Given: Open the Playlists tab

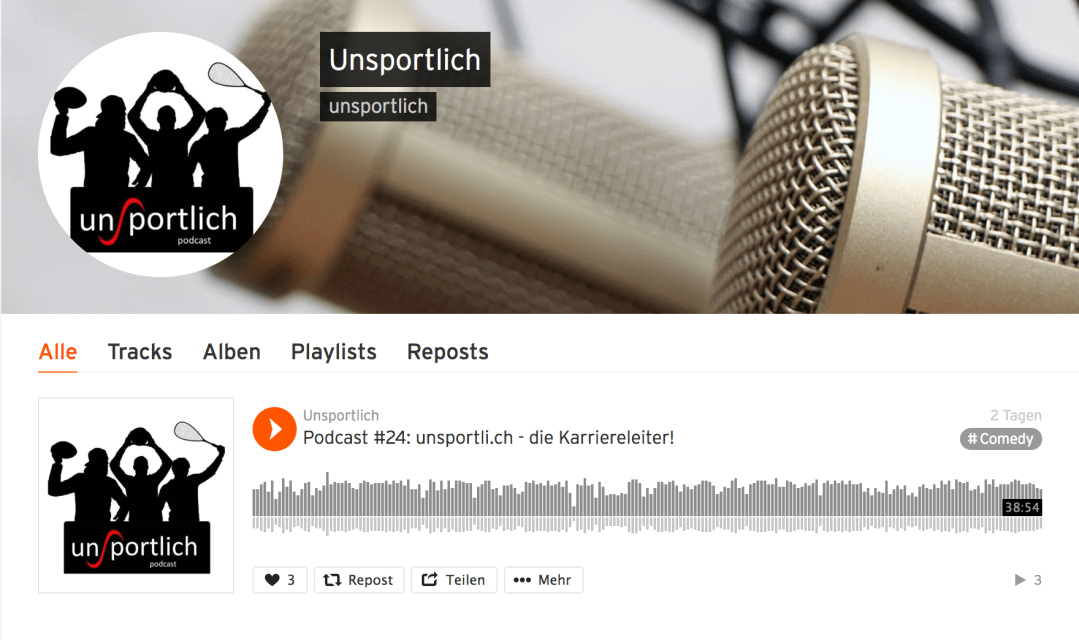Looking at the screenshot, I should point(334,352).
